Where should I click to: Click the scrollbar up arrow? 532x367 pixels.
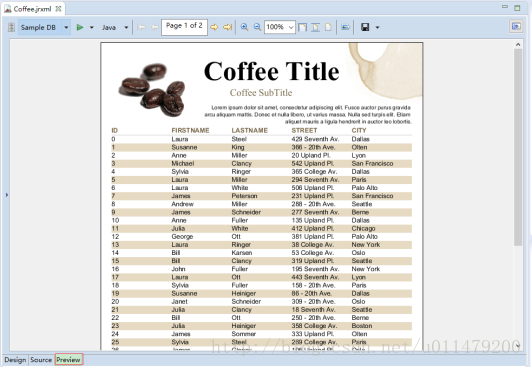click(x=518, y=44)
